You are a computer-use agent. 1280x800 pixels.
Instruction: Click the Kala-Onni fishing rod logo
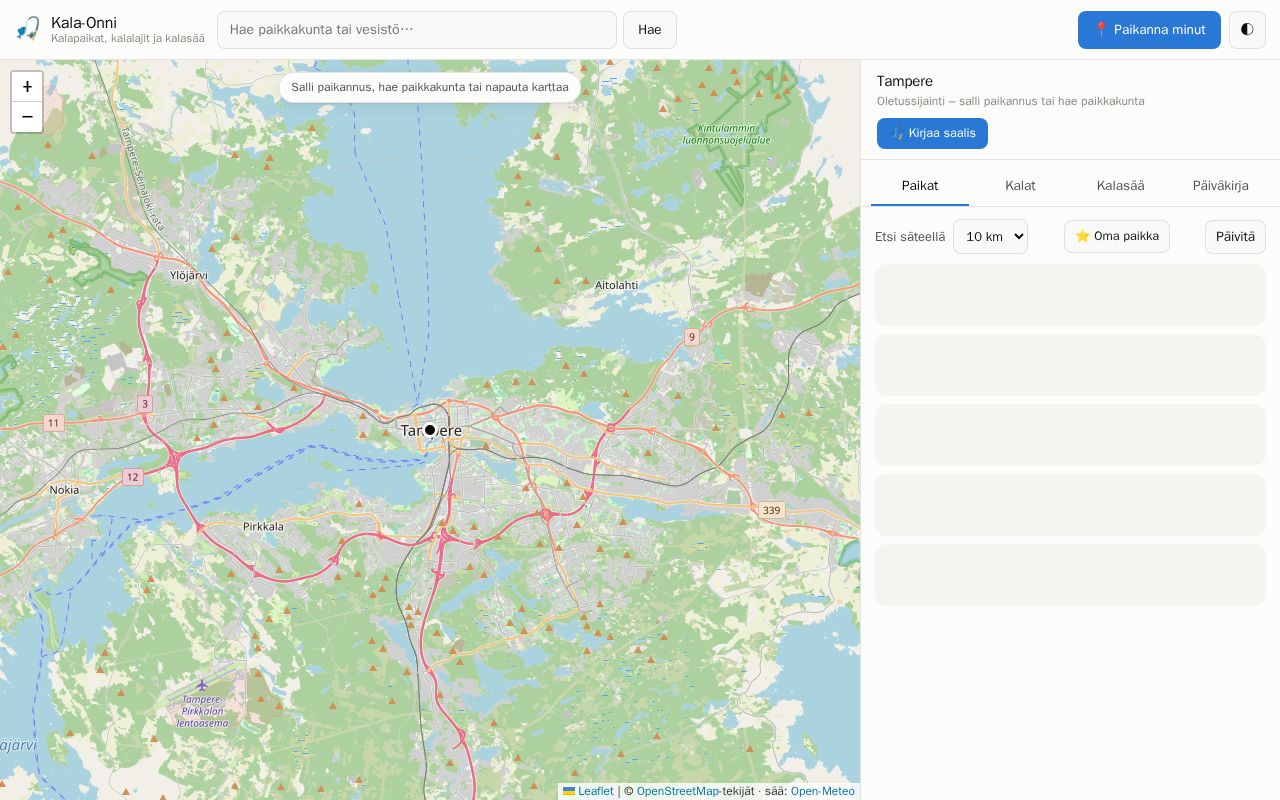point(28,29)
